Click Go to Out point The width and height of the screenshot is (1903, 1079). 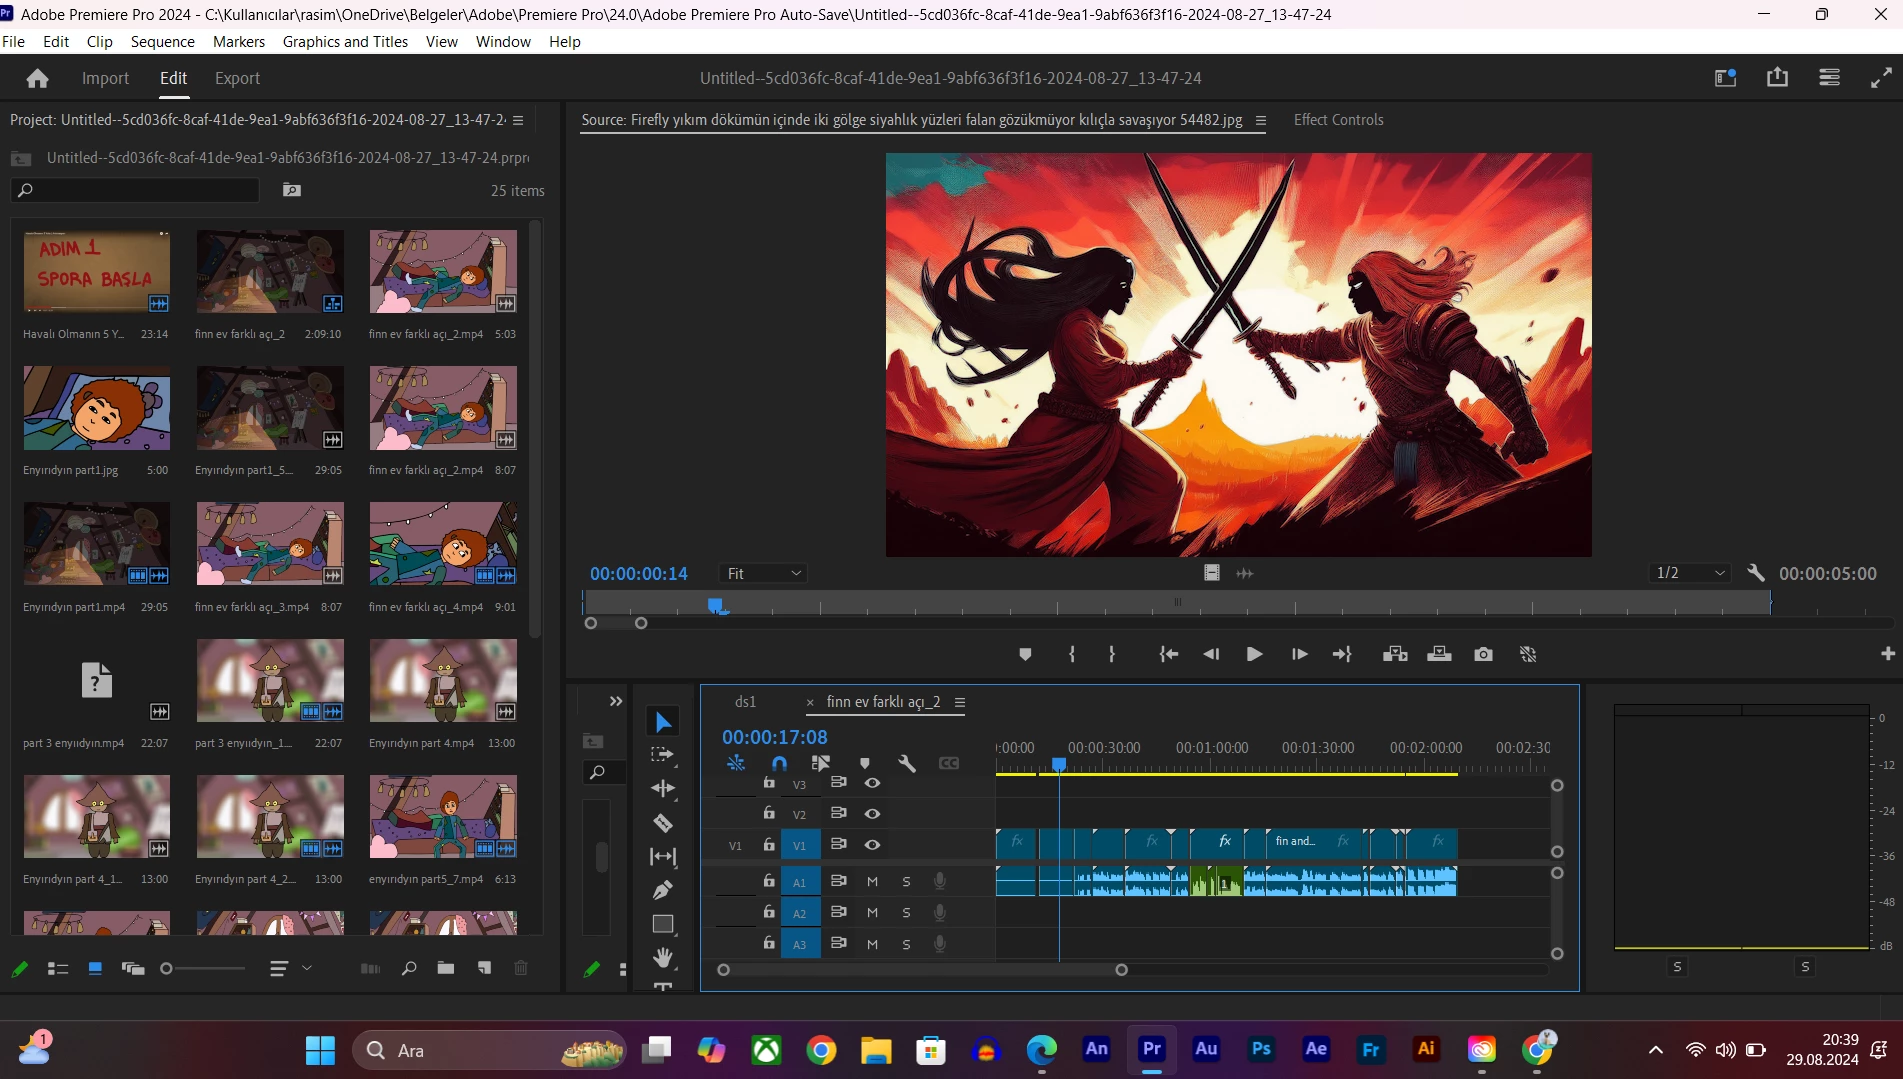point(1342,654)
